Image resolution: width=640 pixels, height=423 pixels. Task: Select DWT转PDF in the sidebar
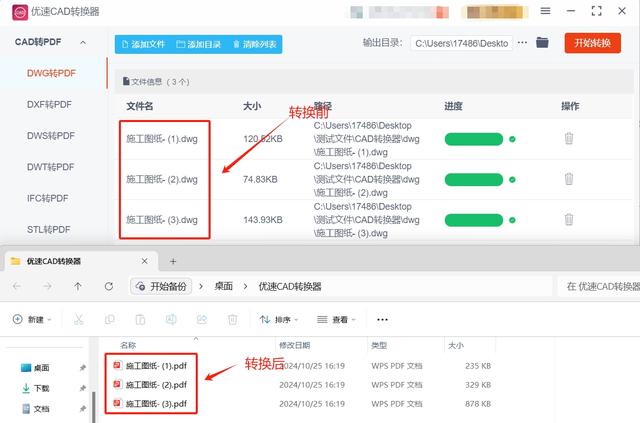[51, 167]
